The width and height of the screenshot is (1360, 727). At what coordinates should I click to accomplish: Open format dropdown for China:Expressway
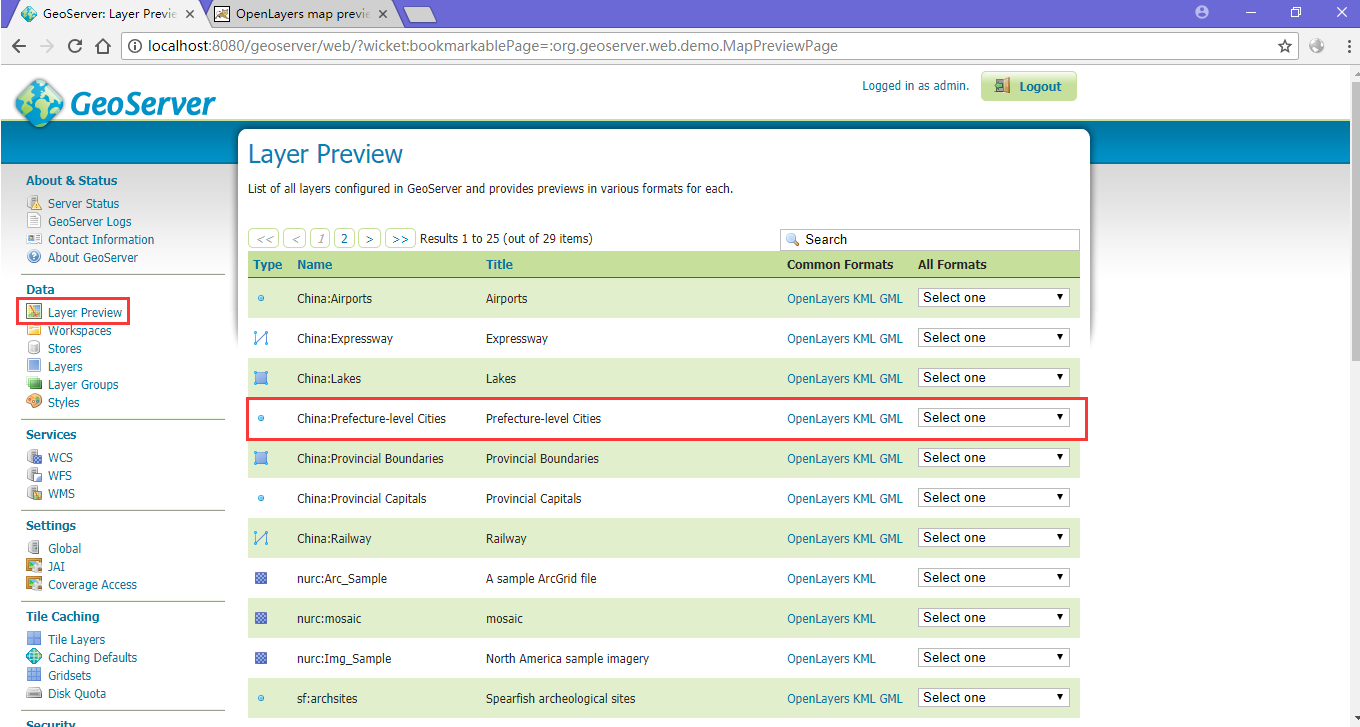[x=993, y=338]
